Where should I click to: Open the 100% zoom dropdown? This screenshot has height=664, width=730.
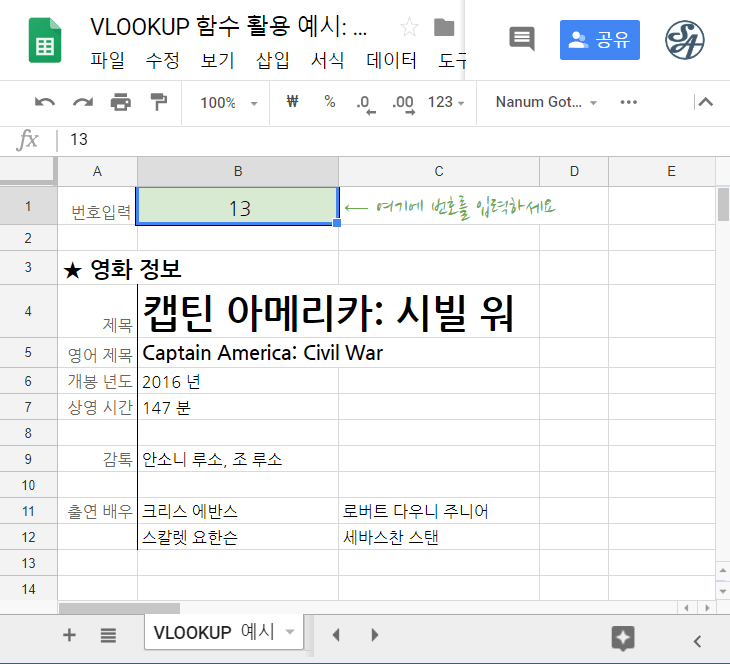(x=228, y=102)
